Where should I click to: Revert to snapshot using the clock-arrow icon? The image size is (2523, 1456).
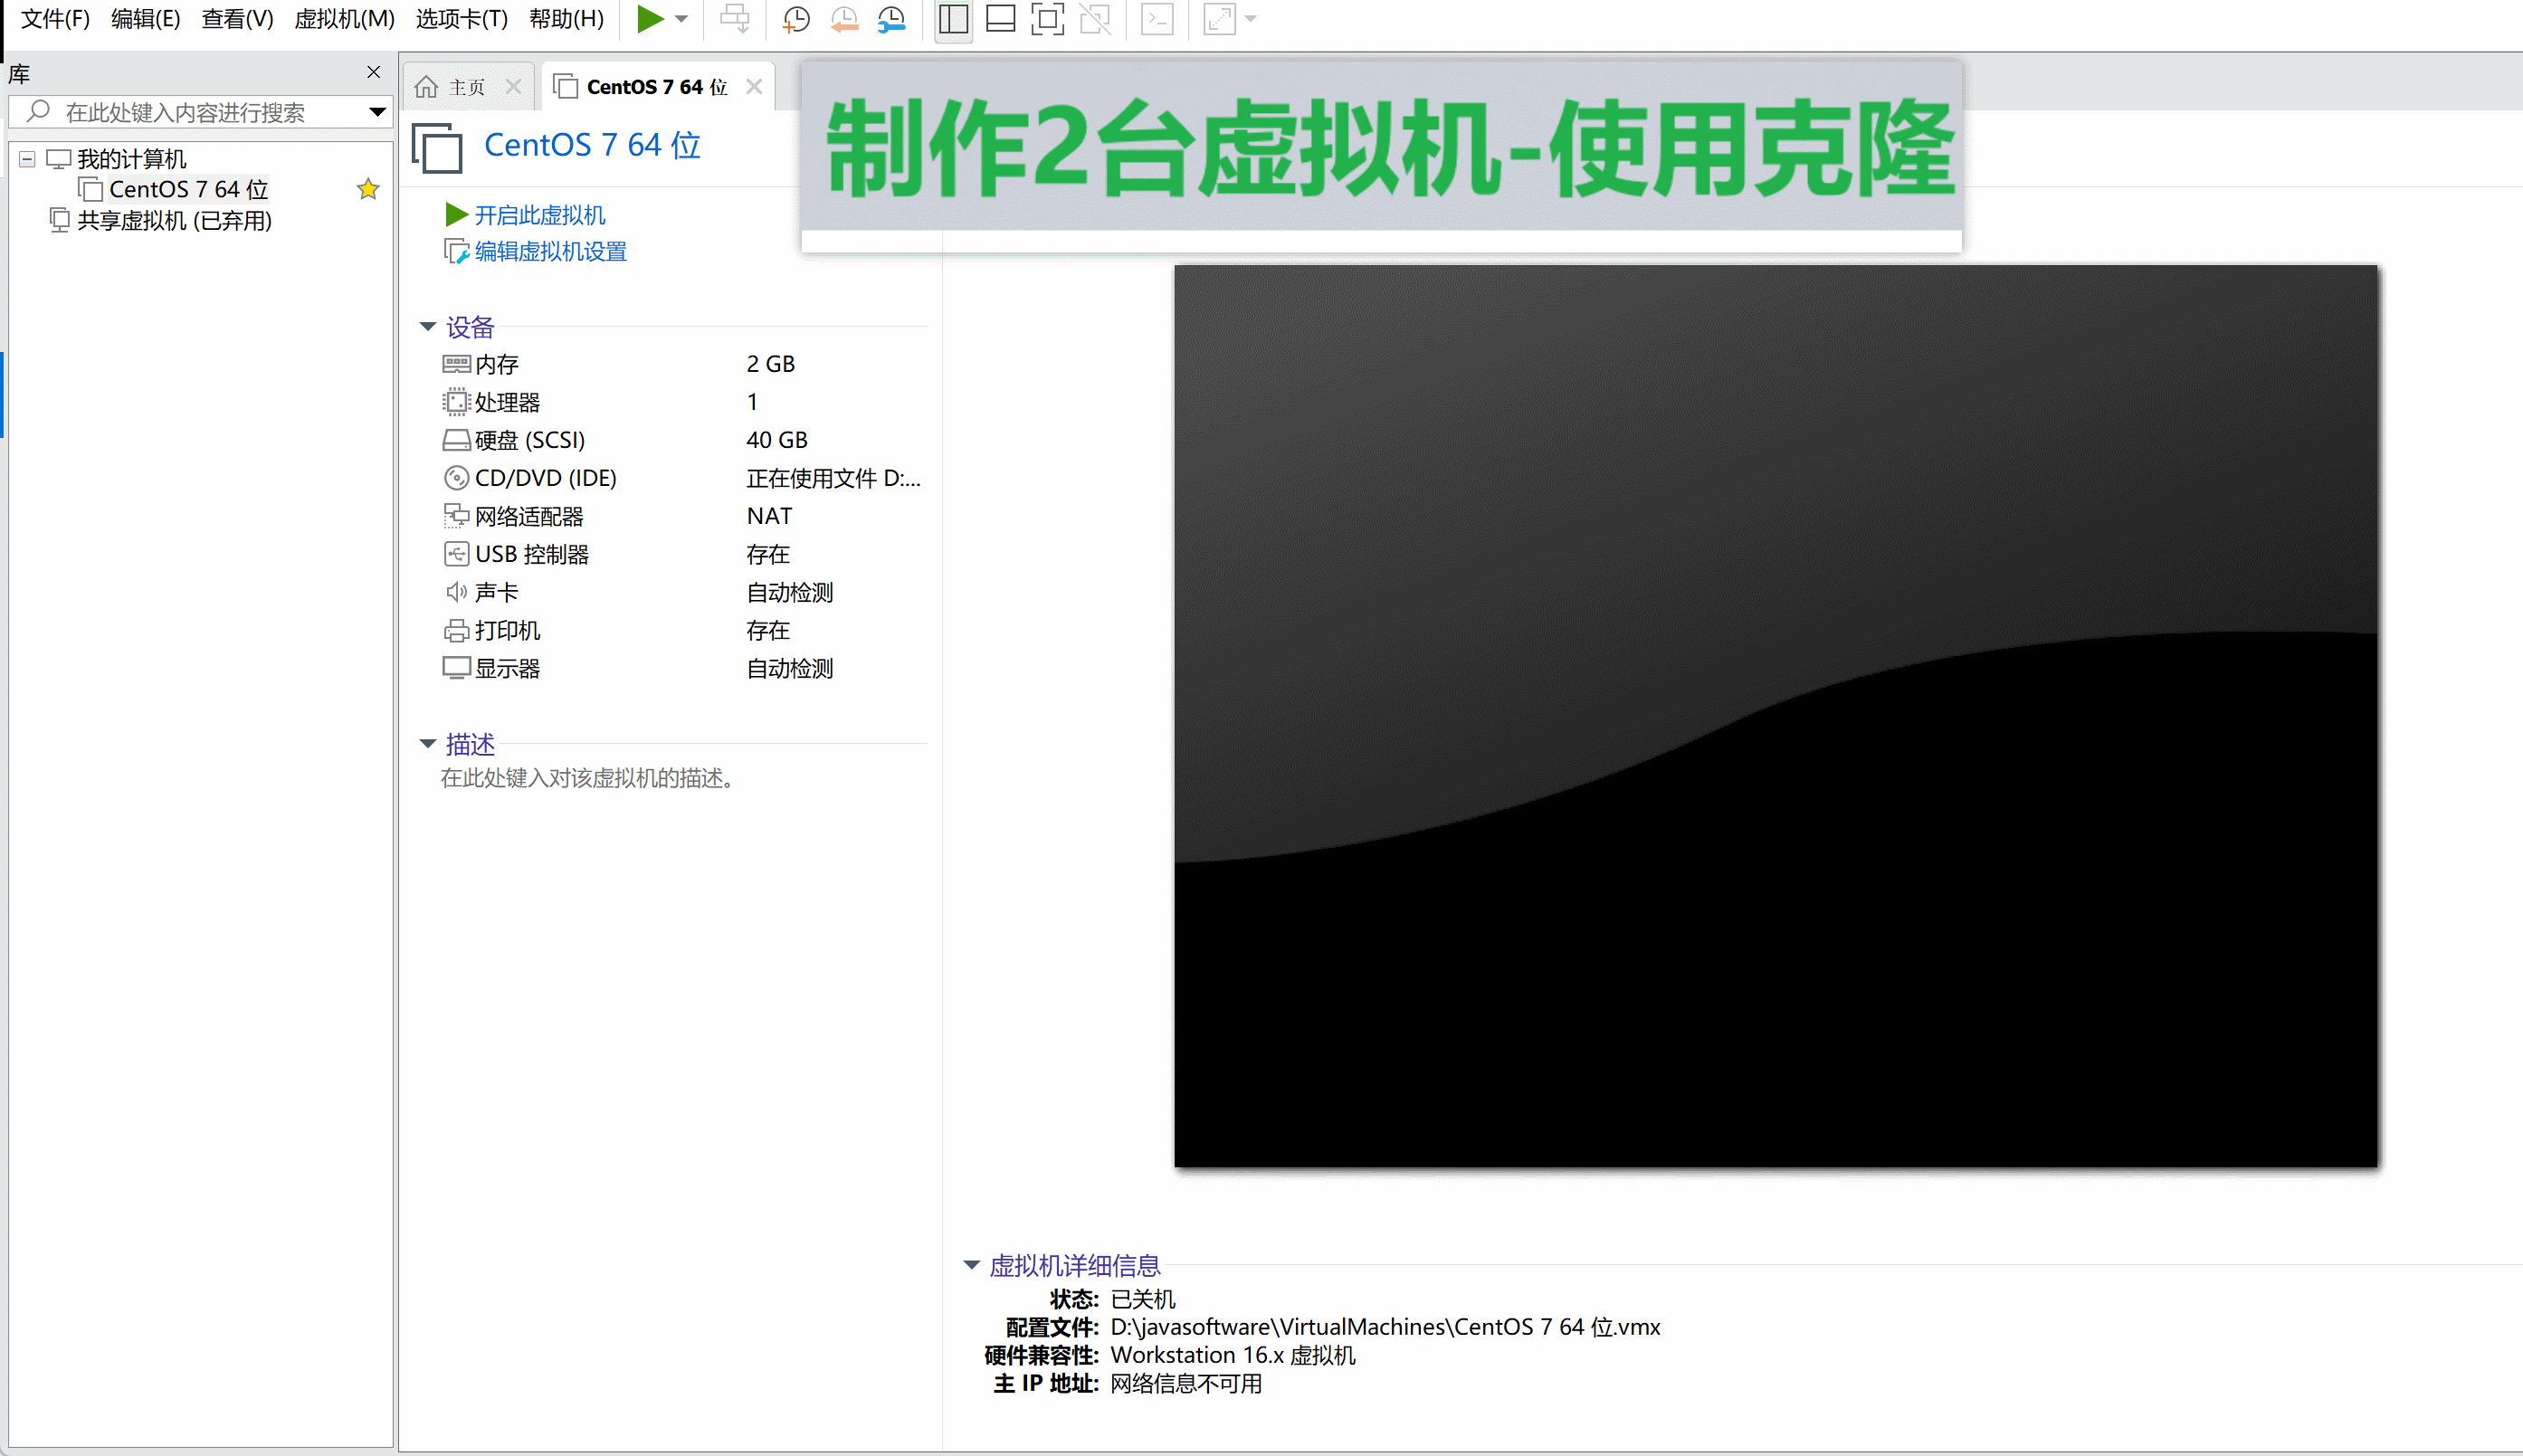coord(844,19)
